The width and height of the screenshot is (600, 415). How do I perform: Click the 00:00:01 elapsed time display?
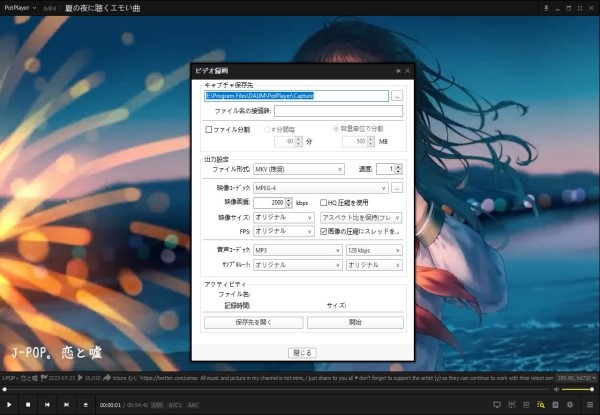(110, 405)
